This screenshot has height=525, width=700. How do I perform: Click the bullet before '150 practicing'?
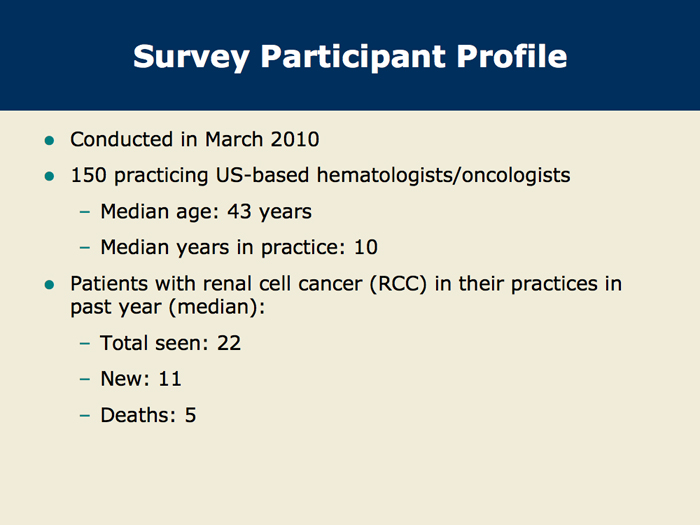49,177
